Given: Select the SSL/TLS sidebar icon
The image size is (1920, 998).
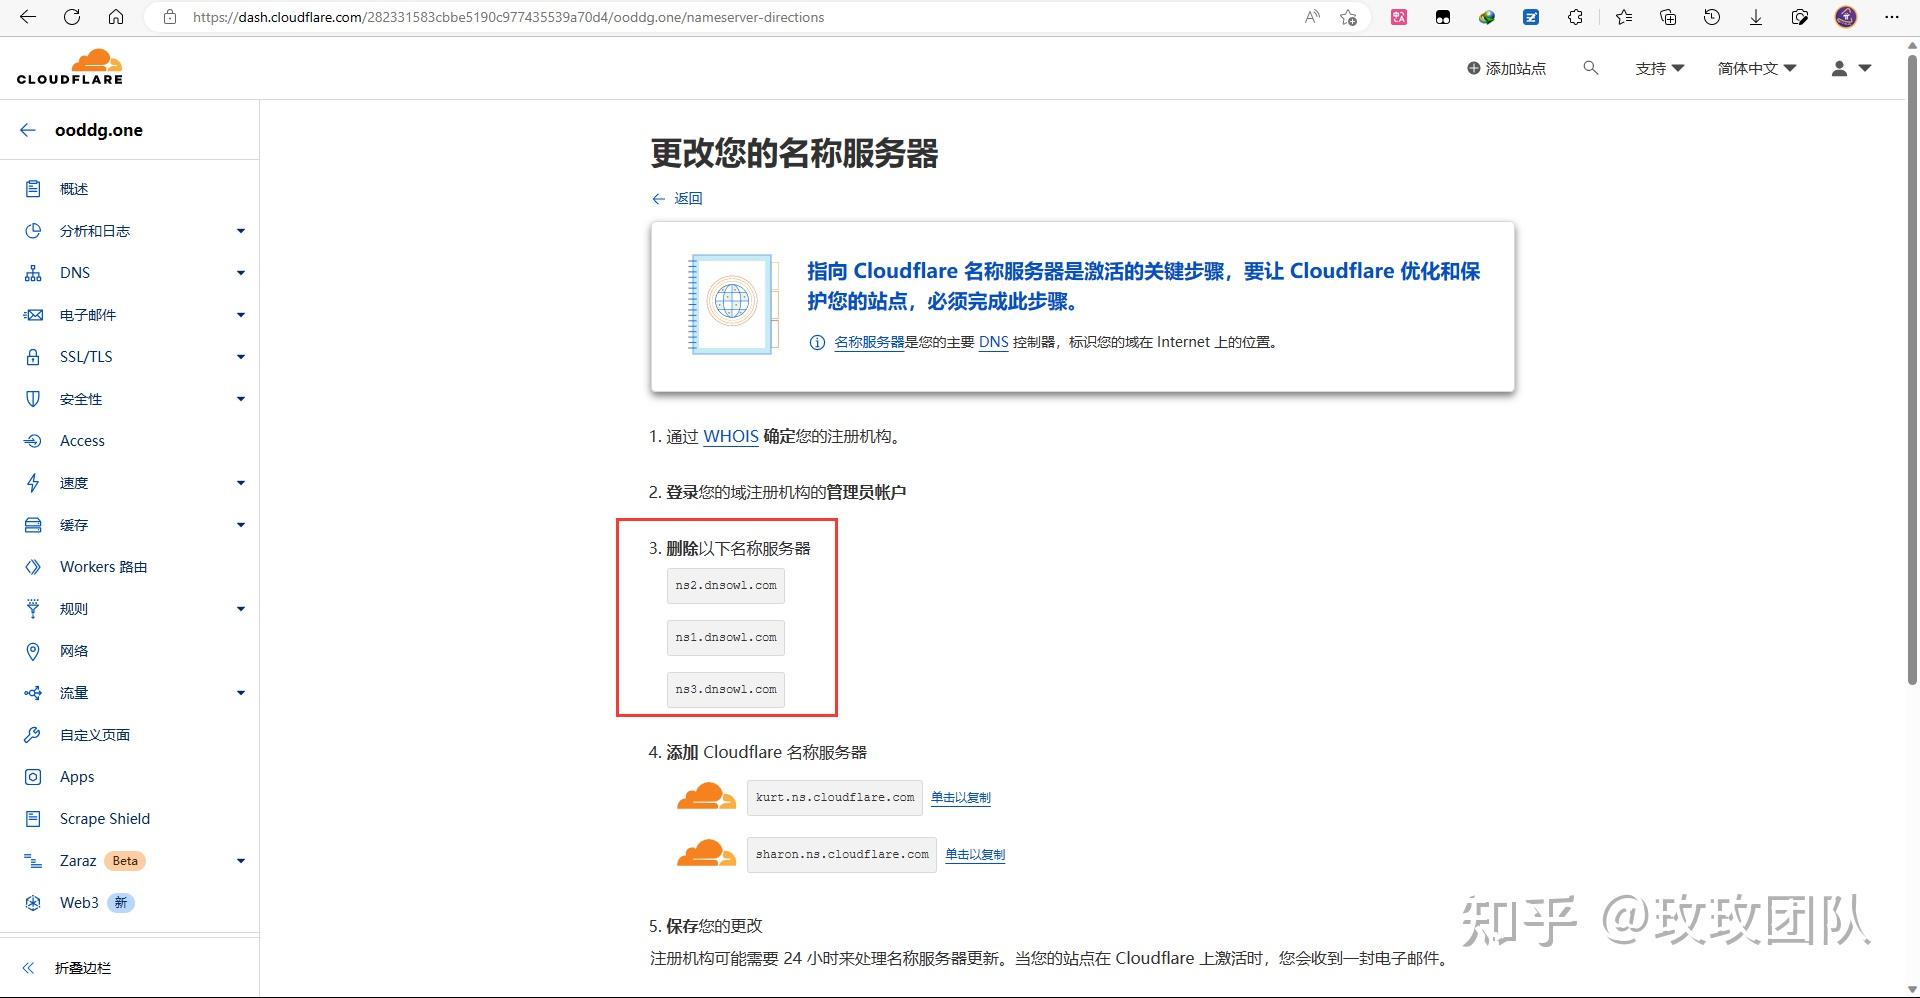Looking at the screenshot, I should 33,356.
